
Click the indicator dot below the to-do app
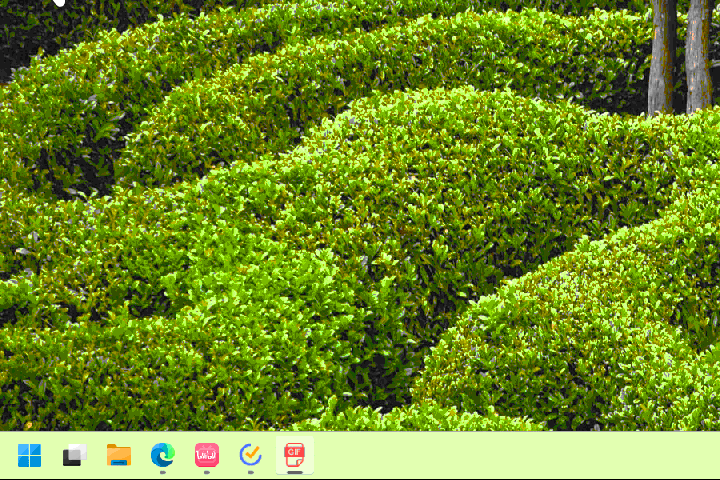click(x=250, y=472)
